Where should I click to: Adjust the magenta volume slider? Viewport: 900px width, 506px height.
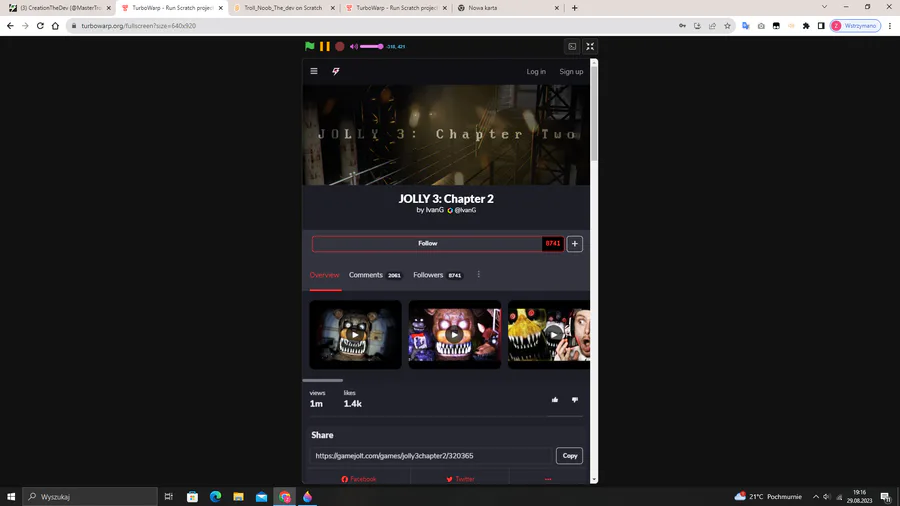[371, 46]
